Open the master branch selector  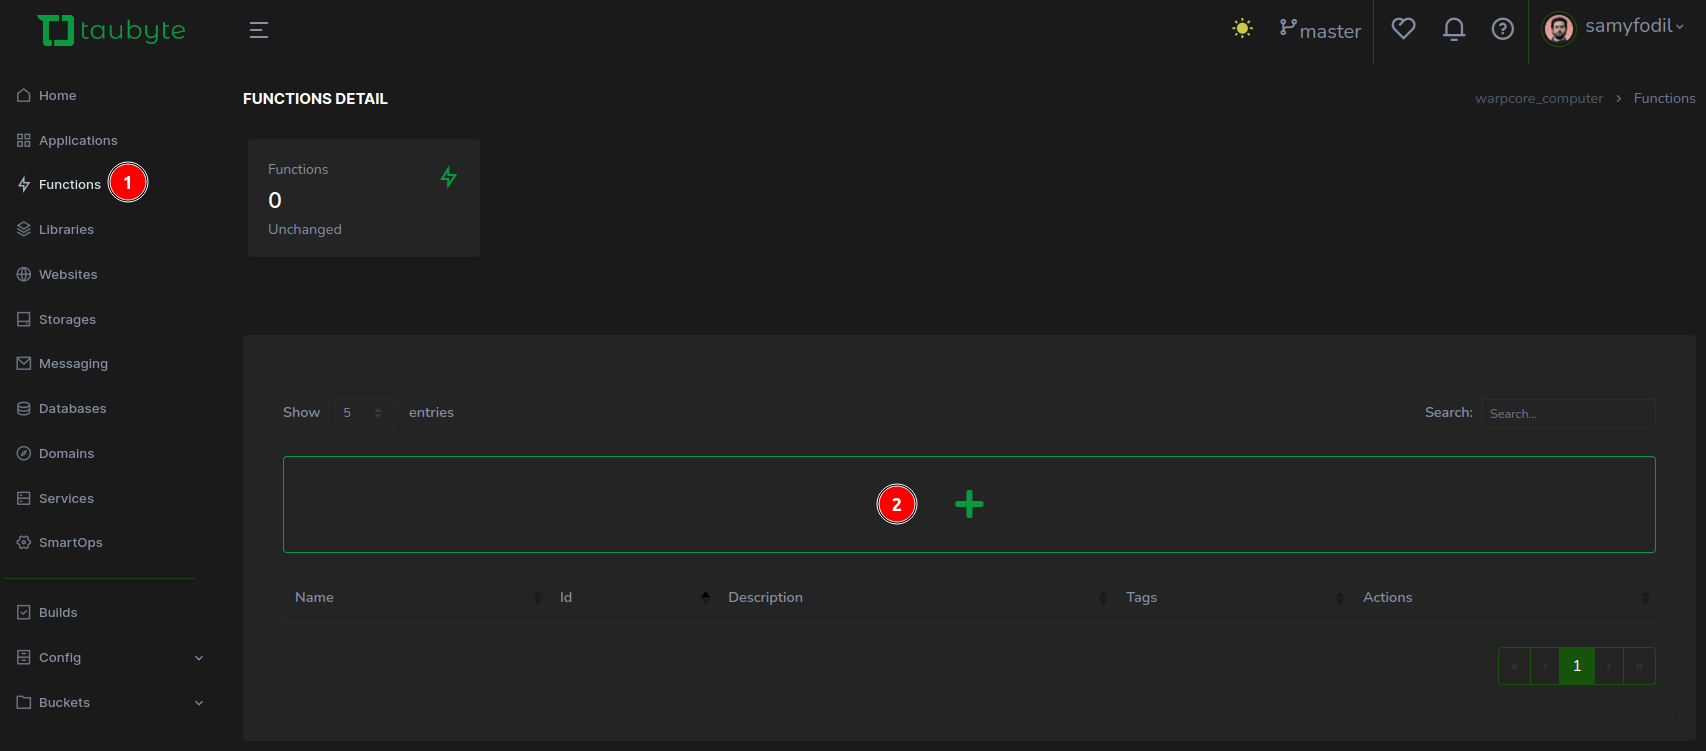[x=1320, y=30]
